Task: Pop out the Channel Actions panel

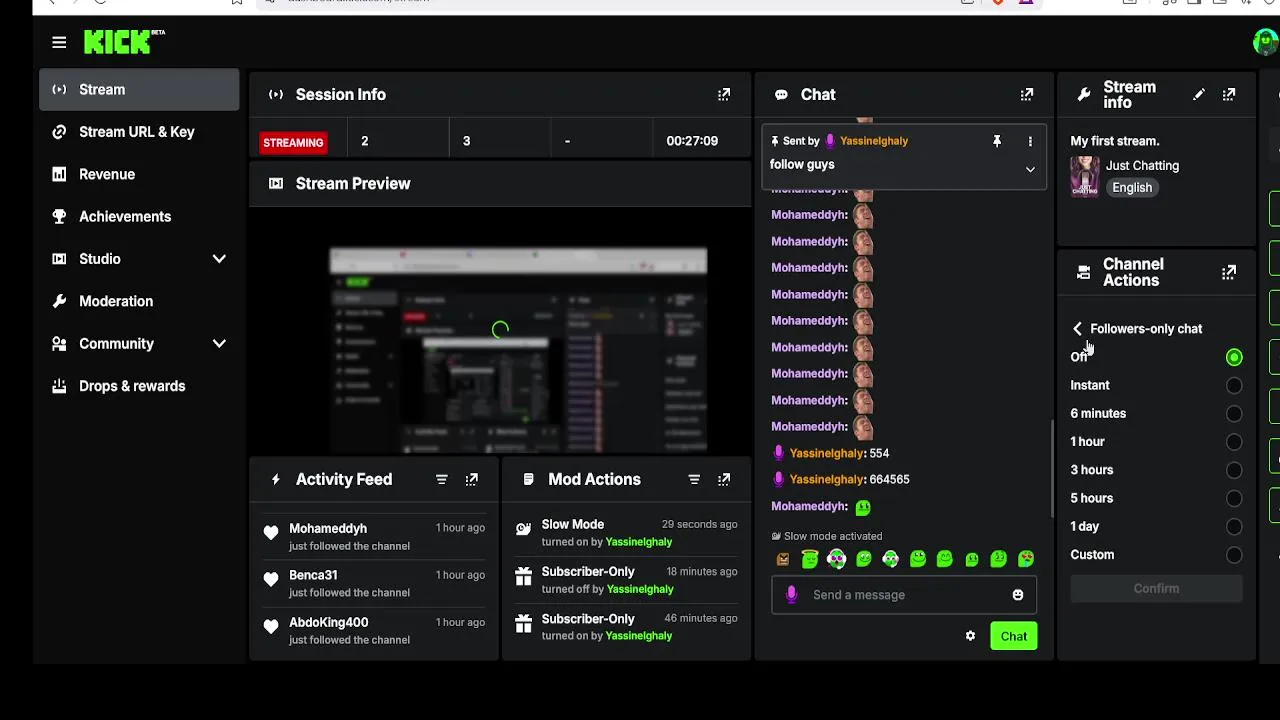Action: (x=1229, y=272)
